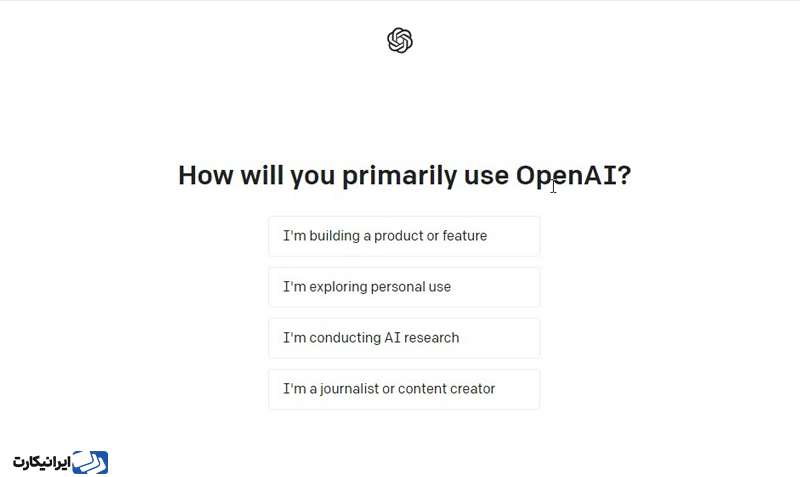Select "I'm building a product or feature"
Screen dimensions: 800x477
(404, 236)
